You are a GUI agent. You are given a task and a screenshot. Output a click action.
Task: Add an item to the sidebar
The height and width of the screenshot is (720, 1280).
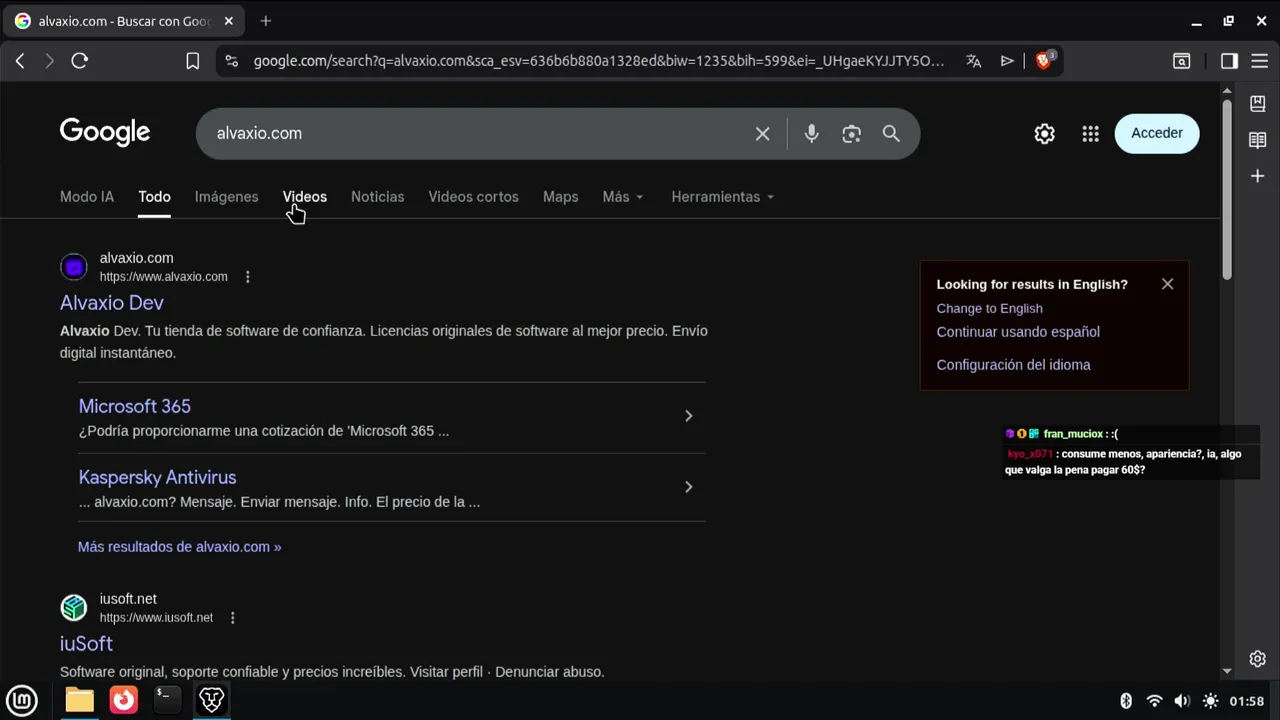point(1258,176)
